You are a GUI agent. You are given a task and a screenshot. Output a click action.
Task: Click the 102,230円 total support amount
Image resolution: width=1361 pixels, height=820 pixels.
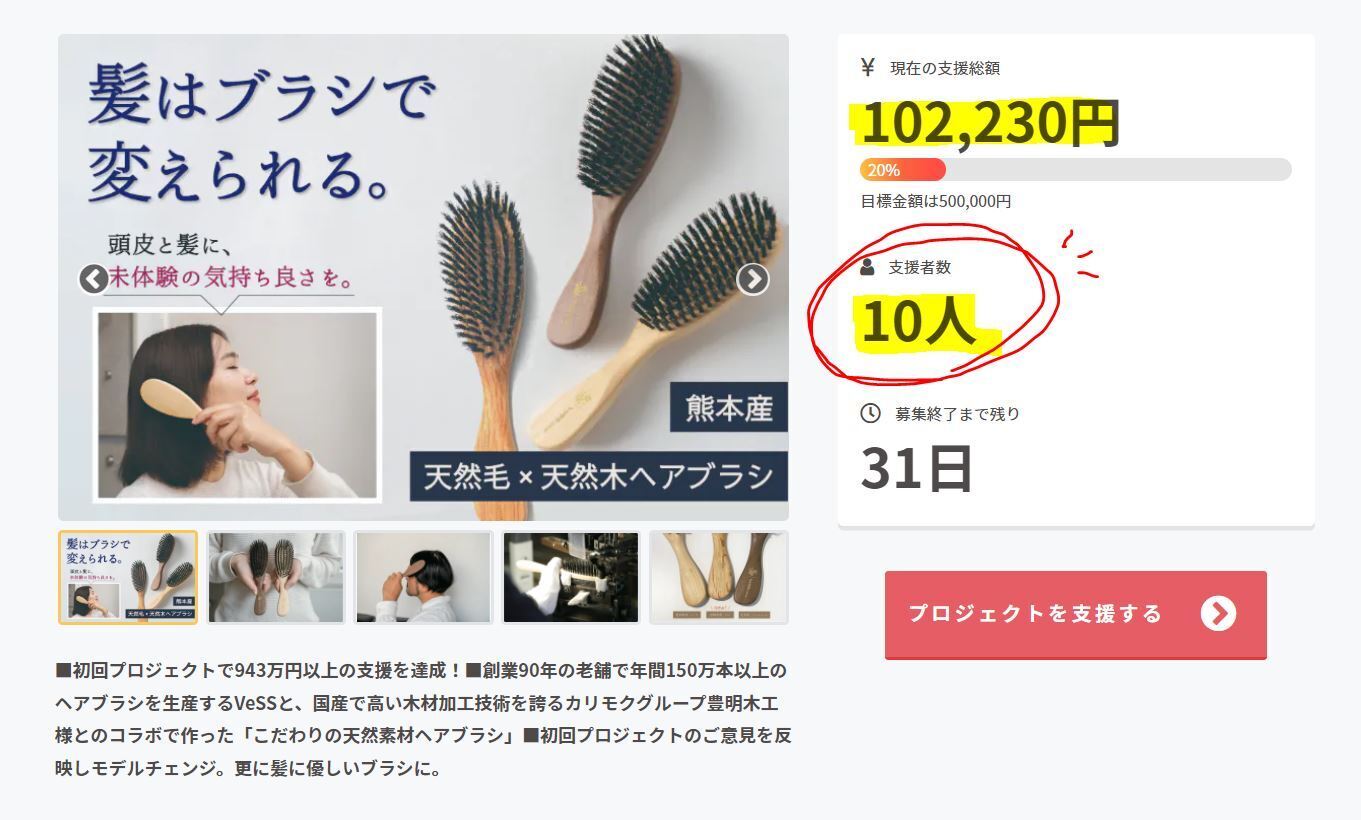point(989,123)
